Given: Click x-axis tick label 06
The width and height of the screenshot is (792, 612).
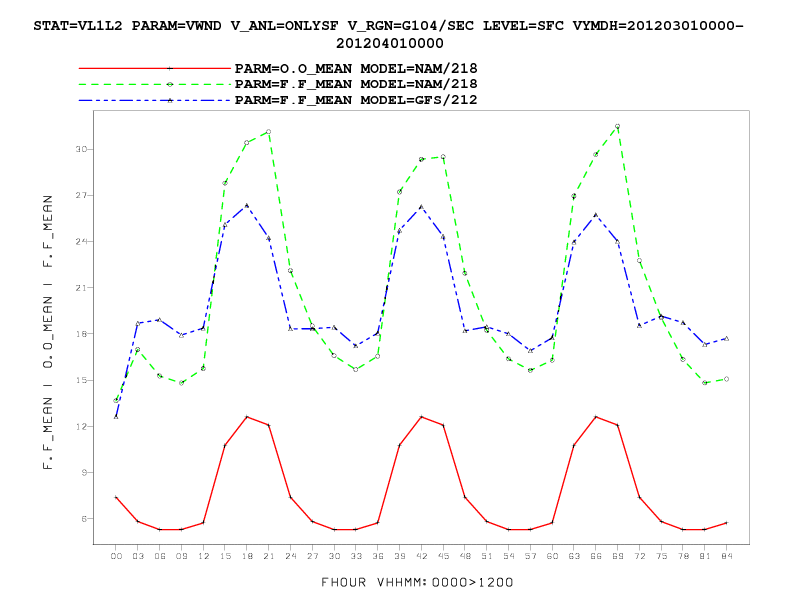Looking at the screenshot, I should tap(160, 556).
